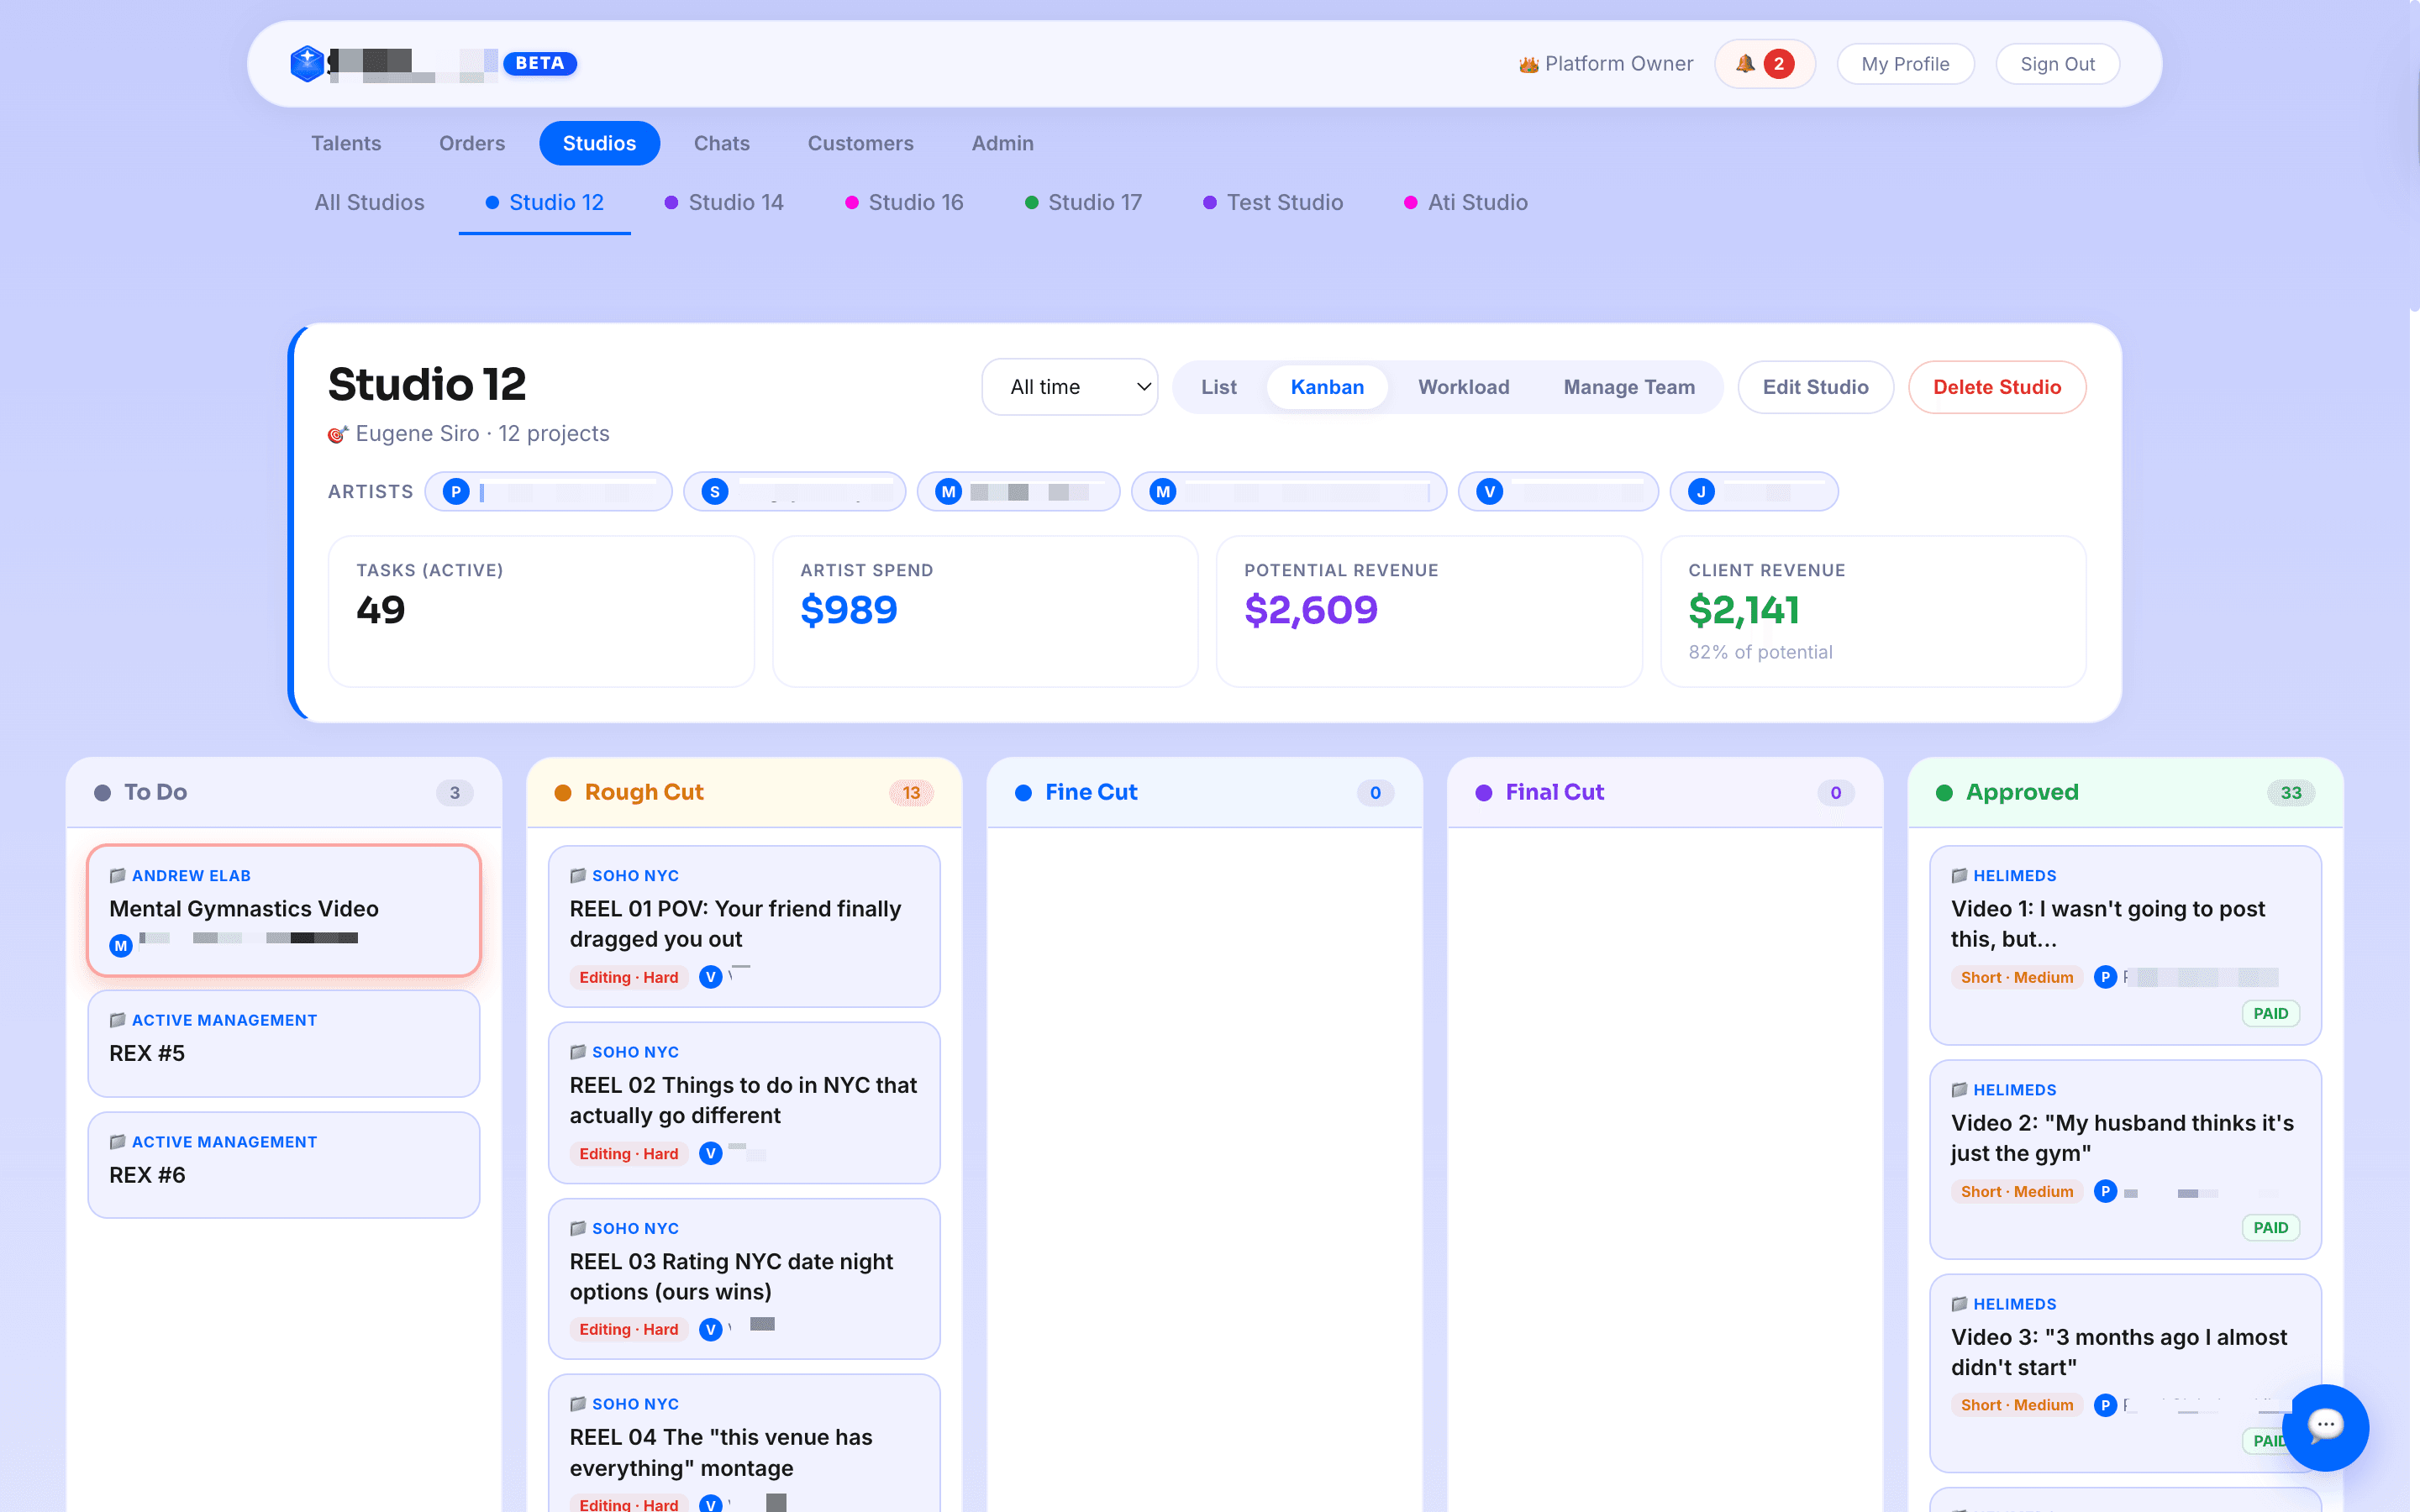This screenshot has height=1512, width=2420.
Task: Click the Edit Studio button
Action: 1815,387
